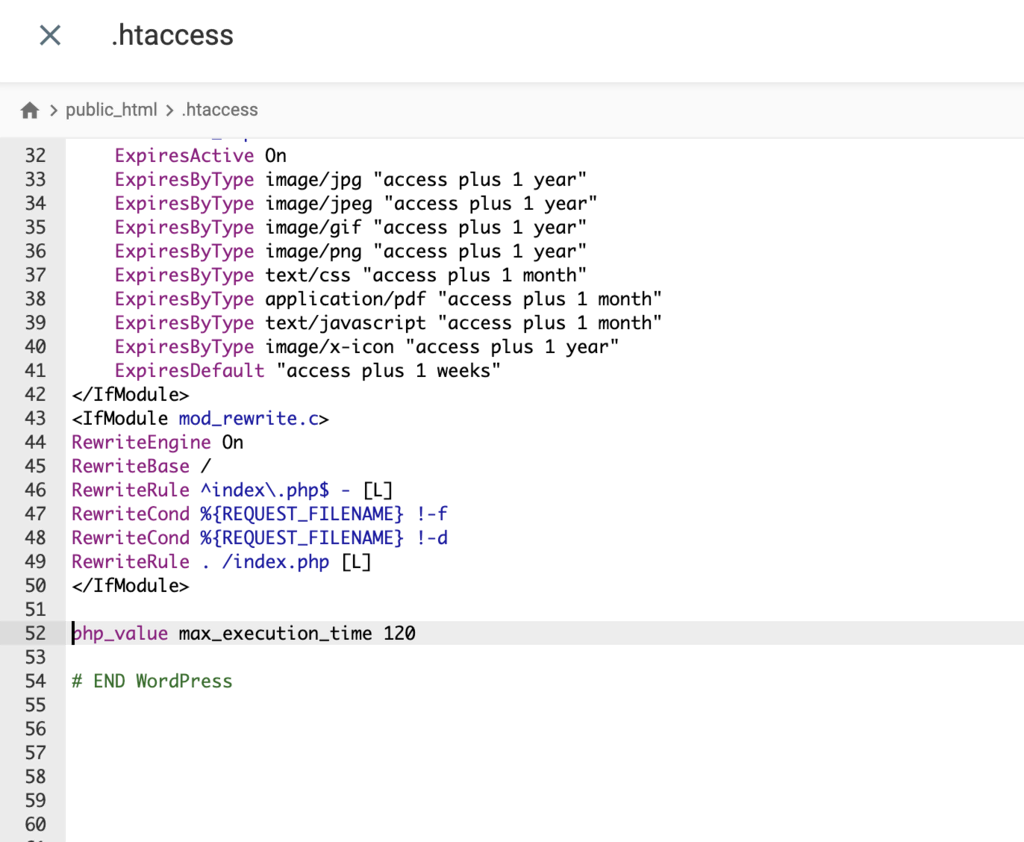
Task: Click the php_value max_execution_time line
Action: [243, 633]
